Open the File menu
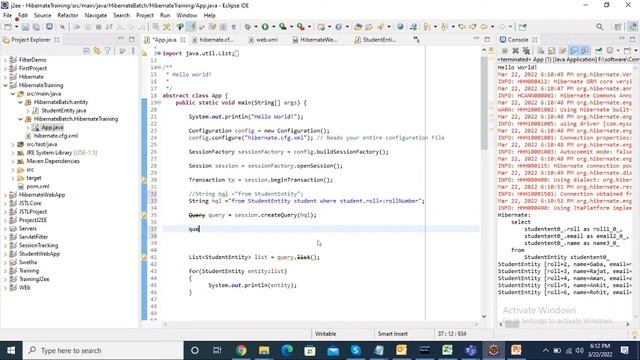The height and width of the screenshot is (360, 640). pyautogui.click(x=7, y=16)
